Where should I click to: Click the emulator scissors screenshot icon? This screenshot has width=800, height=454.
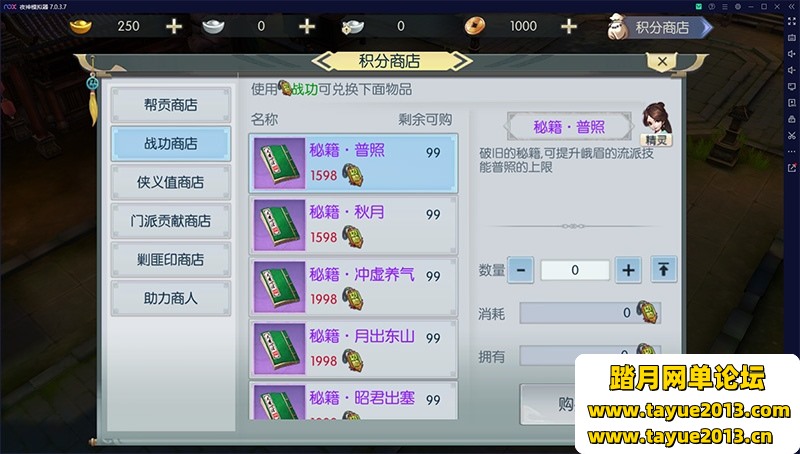[791, 136]
